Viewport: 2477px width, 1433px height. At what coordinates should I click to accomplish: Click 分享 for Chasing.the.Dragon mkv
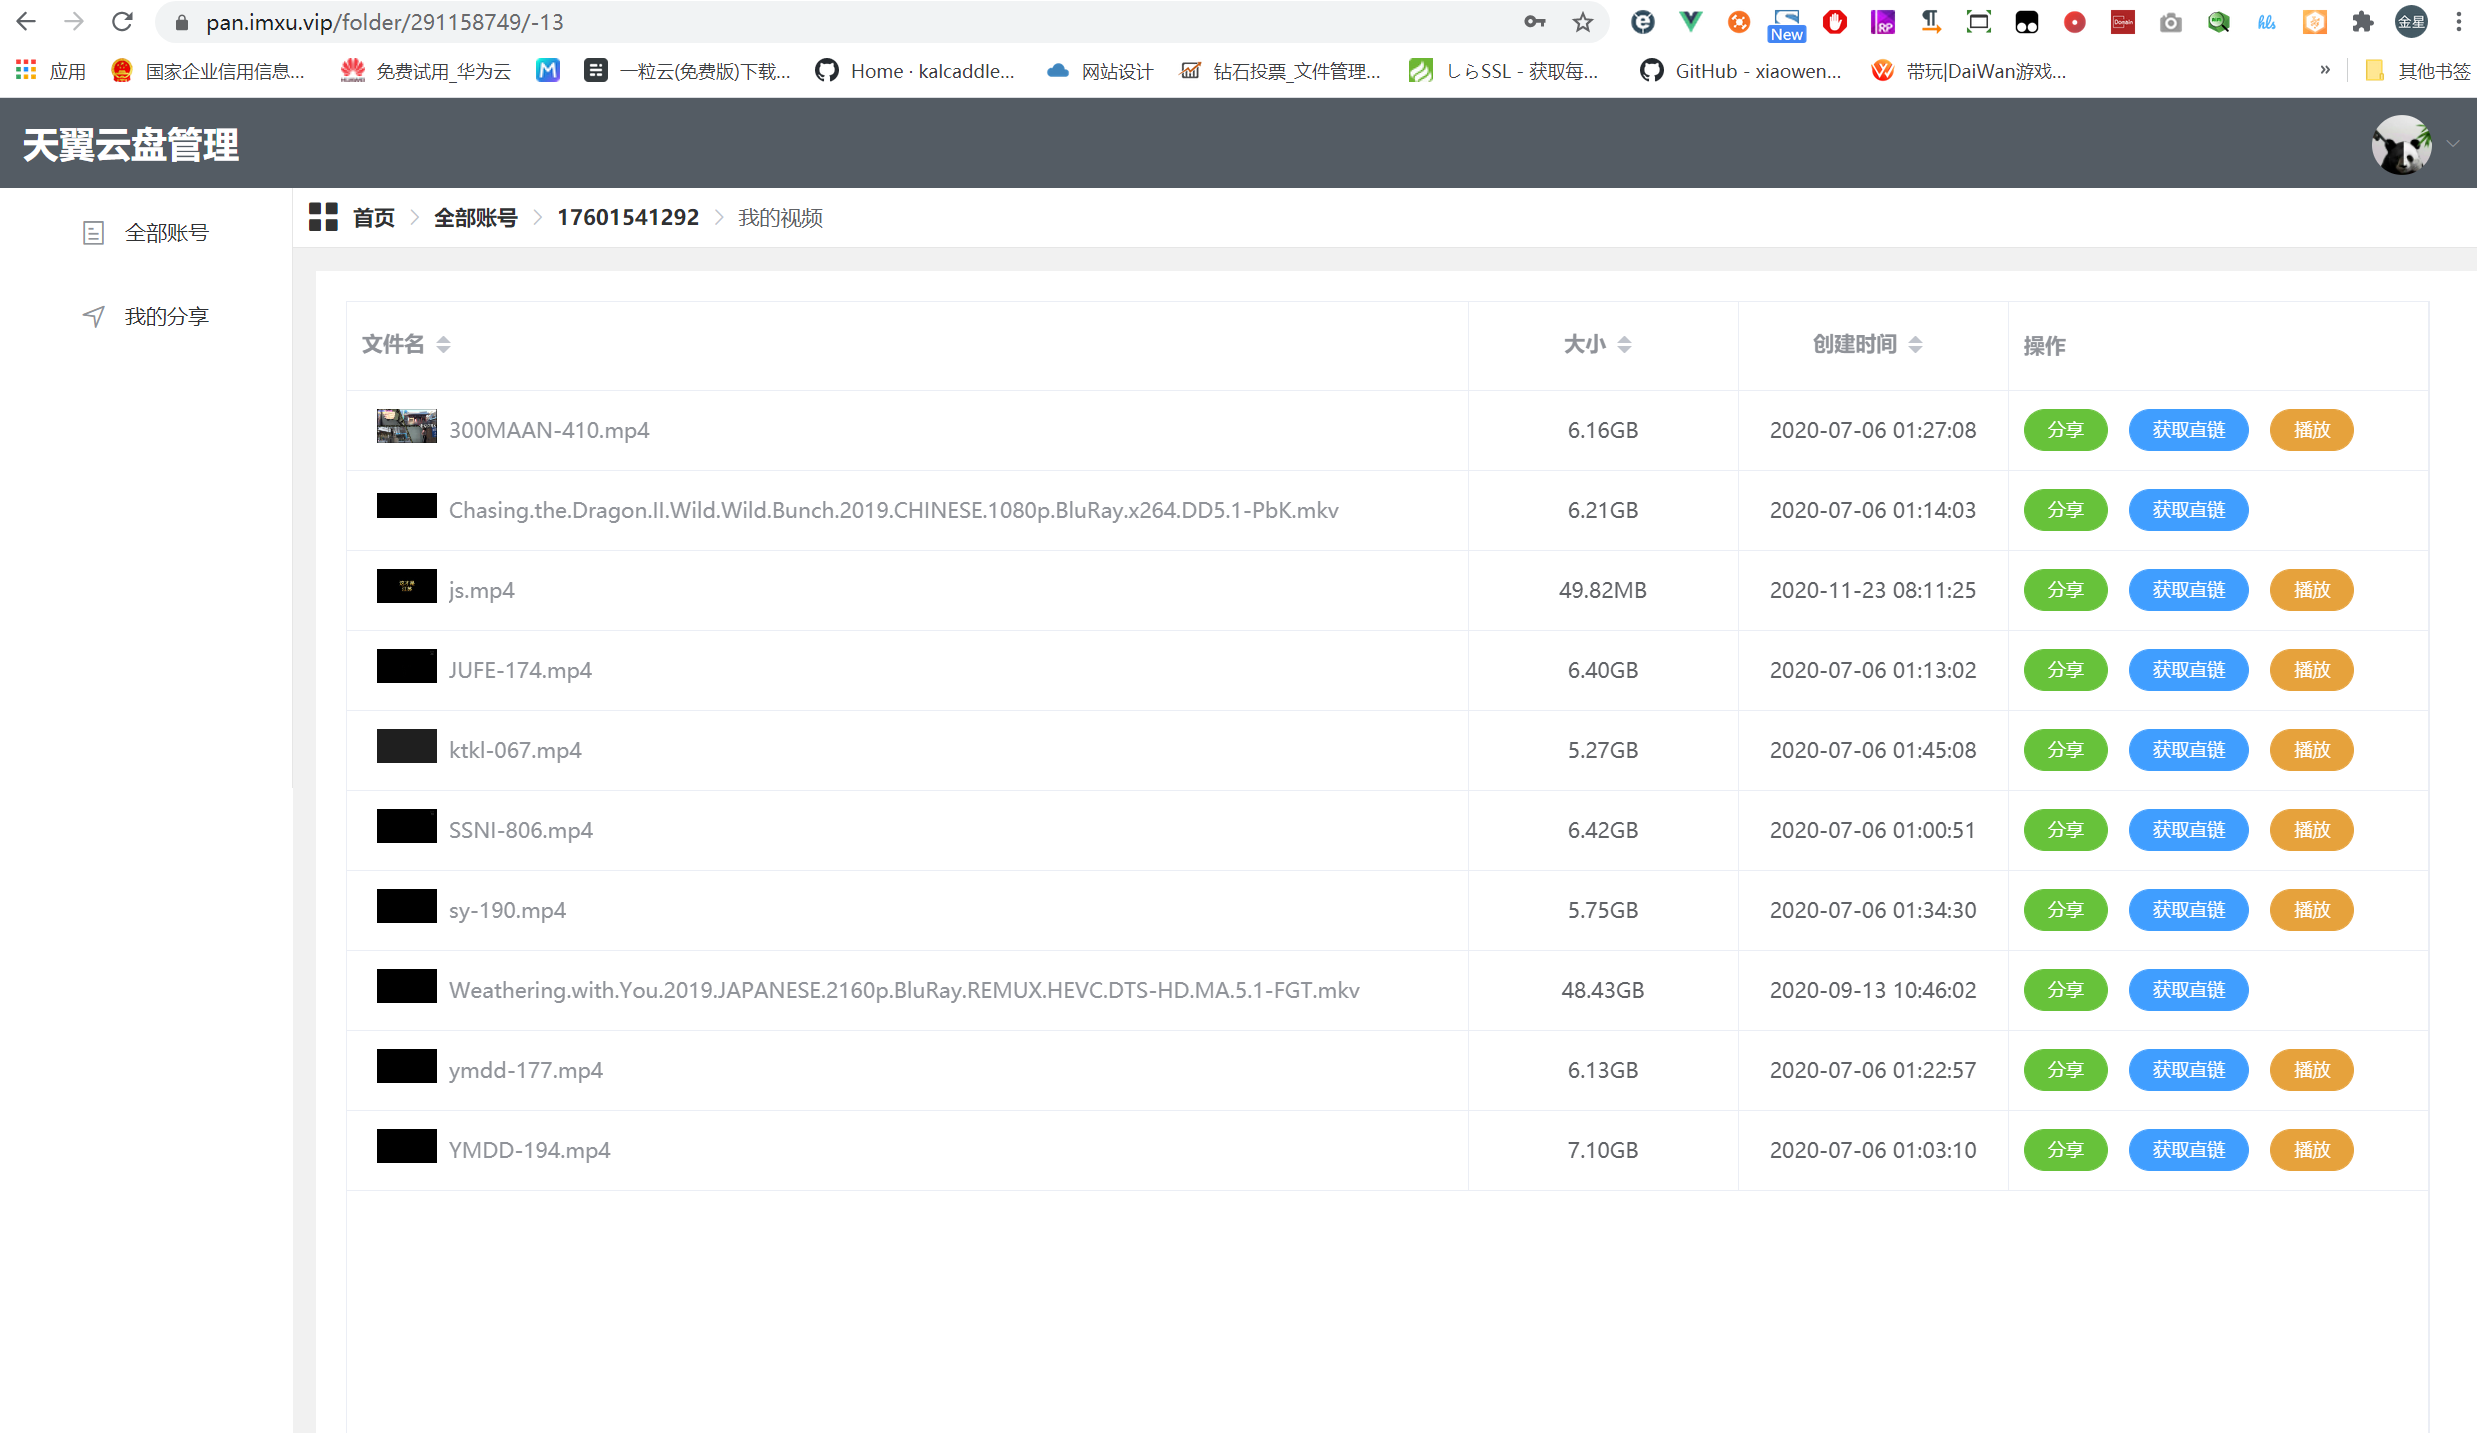(x=2065, y=510)
